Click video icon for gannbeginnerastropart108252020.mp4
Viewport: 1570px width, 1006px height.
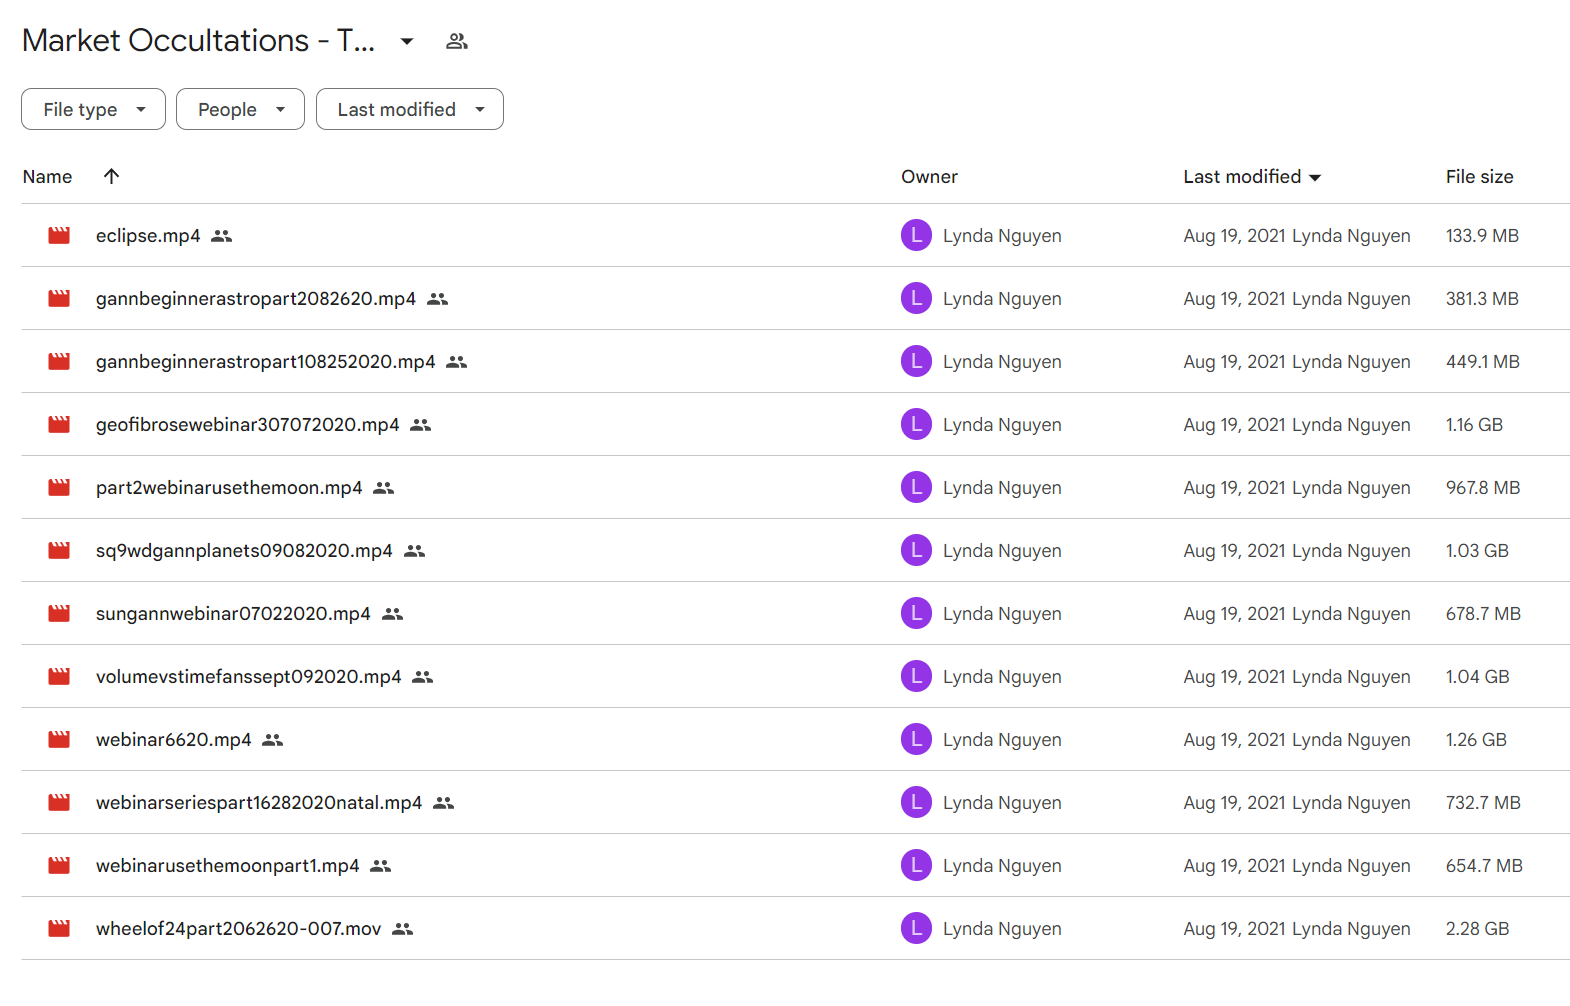tap(59, 362)
